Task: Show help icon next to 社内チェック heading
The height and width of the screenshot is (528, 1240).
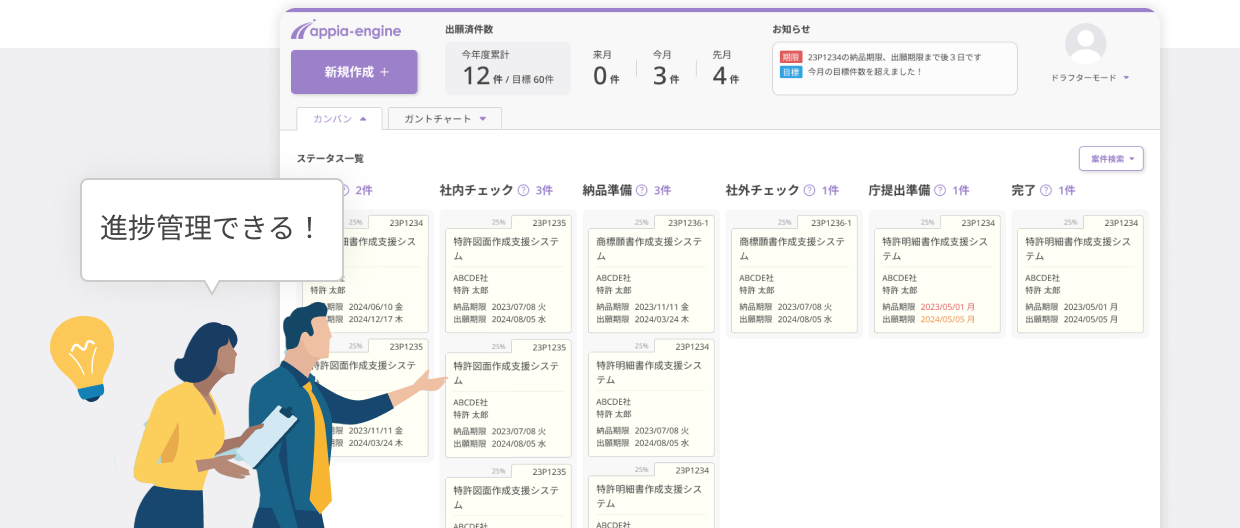Action: (522, 190)
